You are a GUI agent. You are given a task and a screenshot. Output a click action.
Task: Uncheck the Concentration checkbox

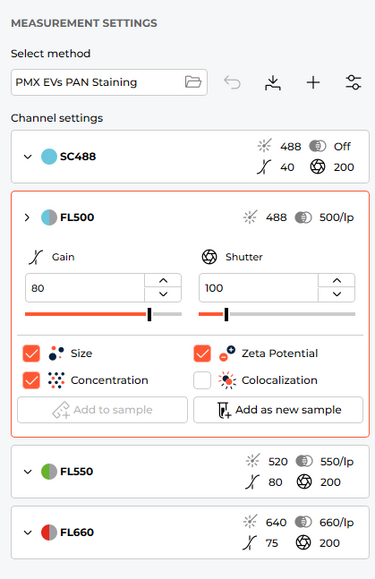click(x=31, y=380)
